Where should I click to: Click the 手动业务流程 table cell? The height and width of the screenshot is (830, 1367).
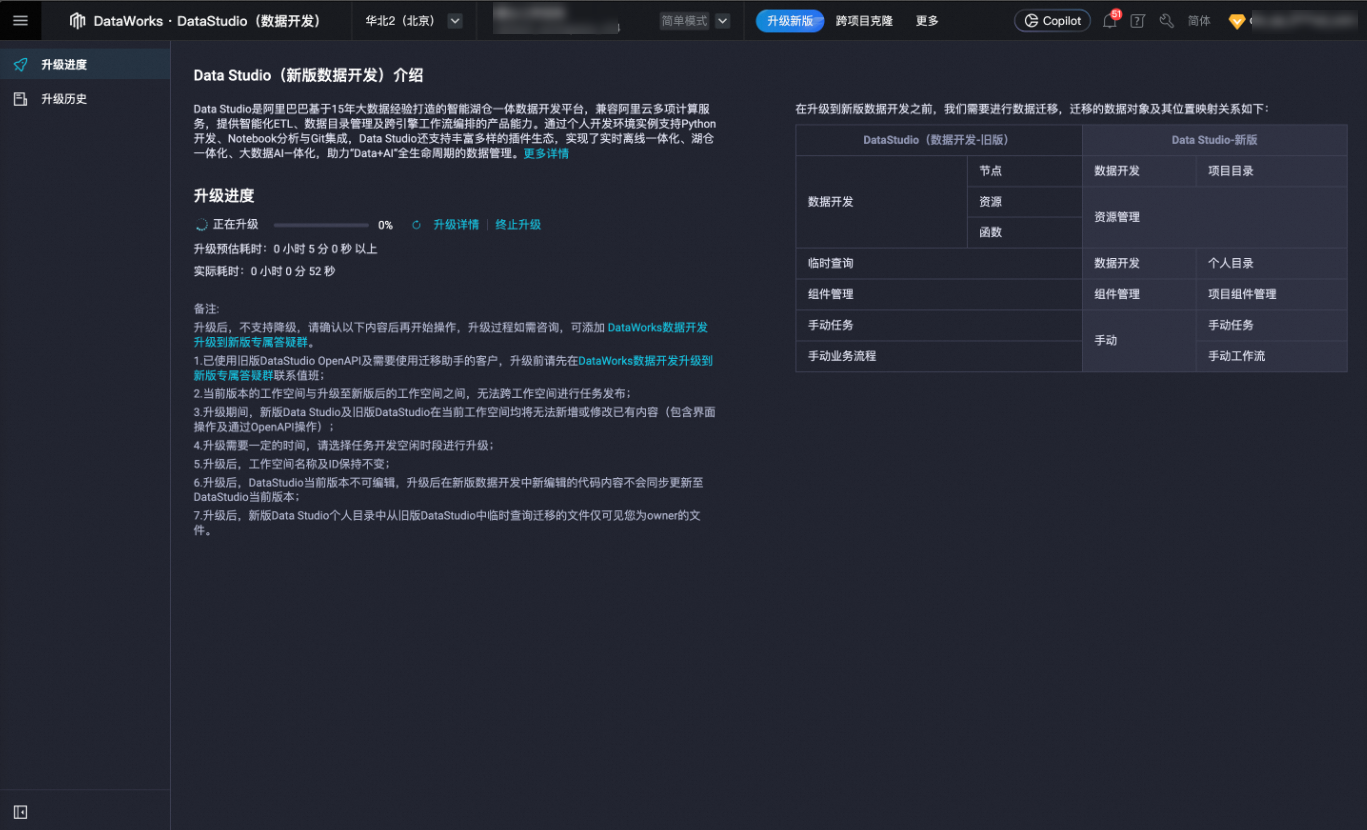click(x=939, y=356)
